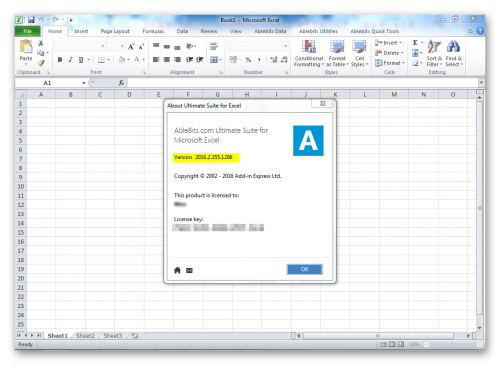Open the green File tab
The width and height of the screenshot is (500, 365).
click(x=28, y=31)
